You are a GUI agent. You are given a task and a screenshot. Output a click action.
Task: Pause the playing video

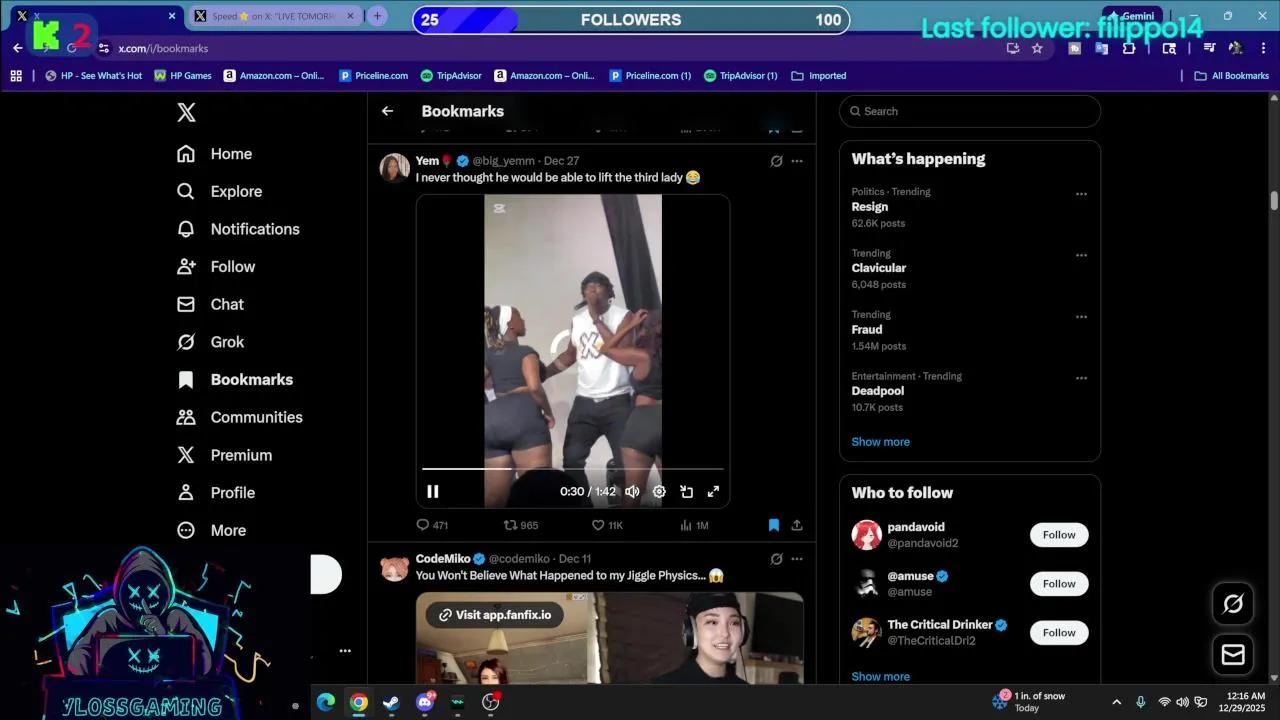coord(433,491)
